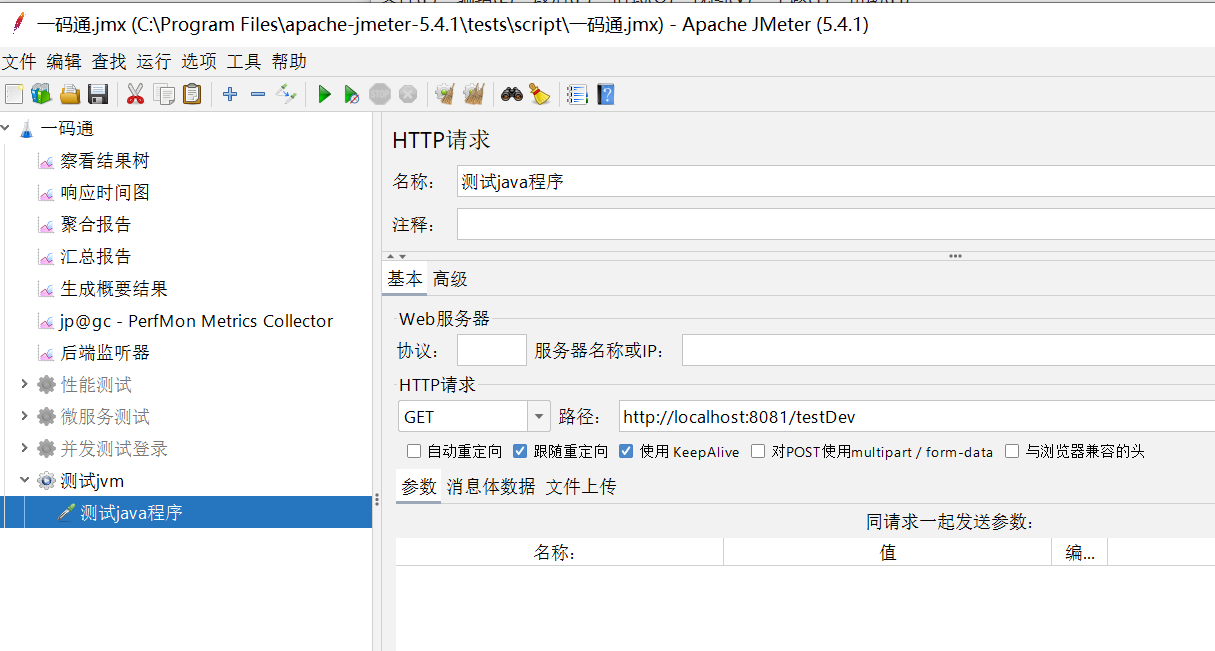This screenshot has height=651, width=1215.
Task: Select 聚合报告 in the tree
Action: 96,225
